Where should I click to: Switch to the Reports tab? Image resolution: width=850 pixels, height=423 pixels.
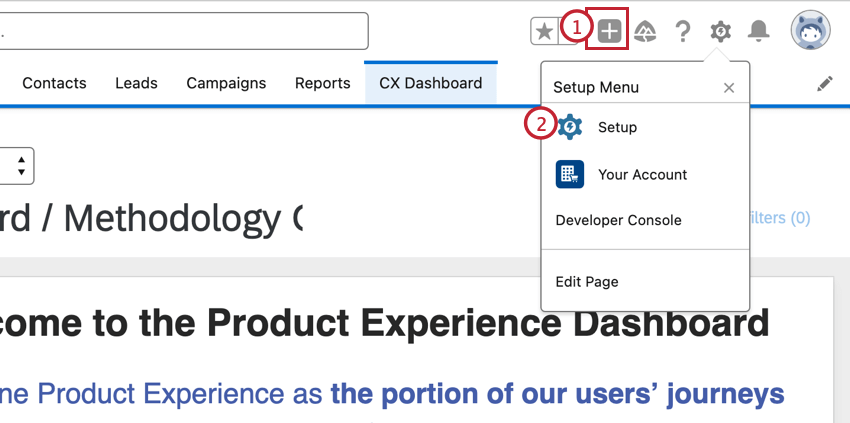coord(322,83)
